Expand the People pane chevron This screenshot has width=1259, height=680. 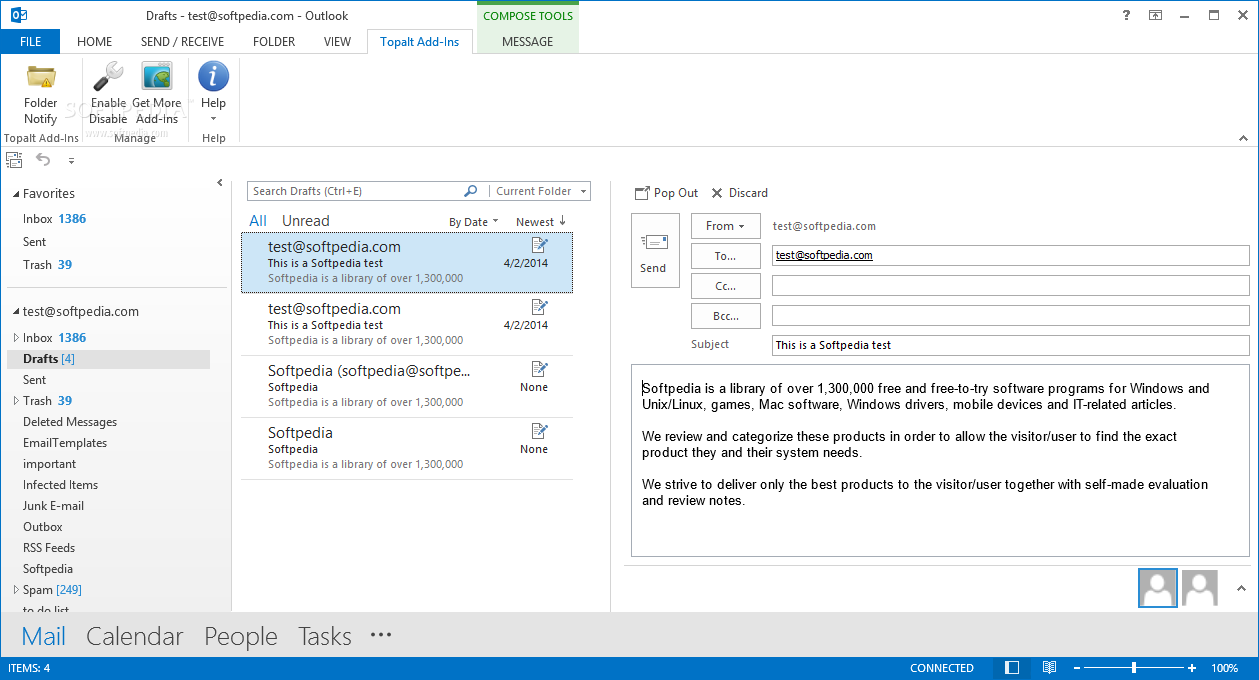point(1242,588)
